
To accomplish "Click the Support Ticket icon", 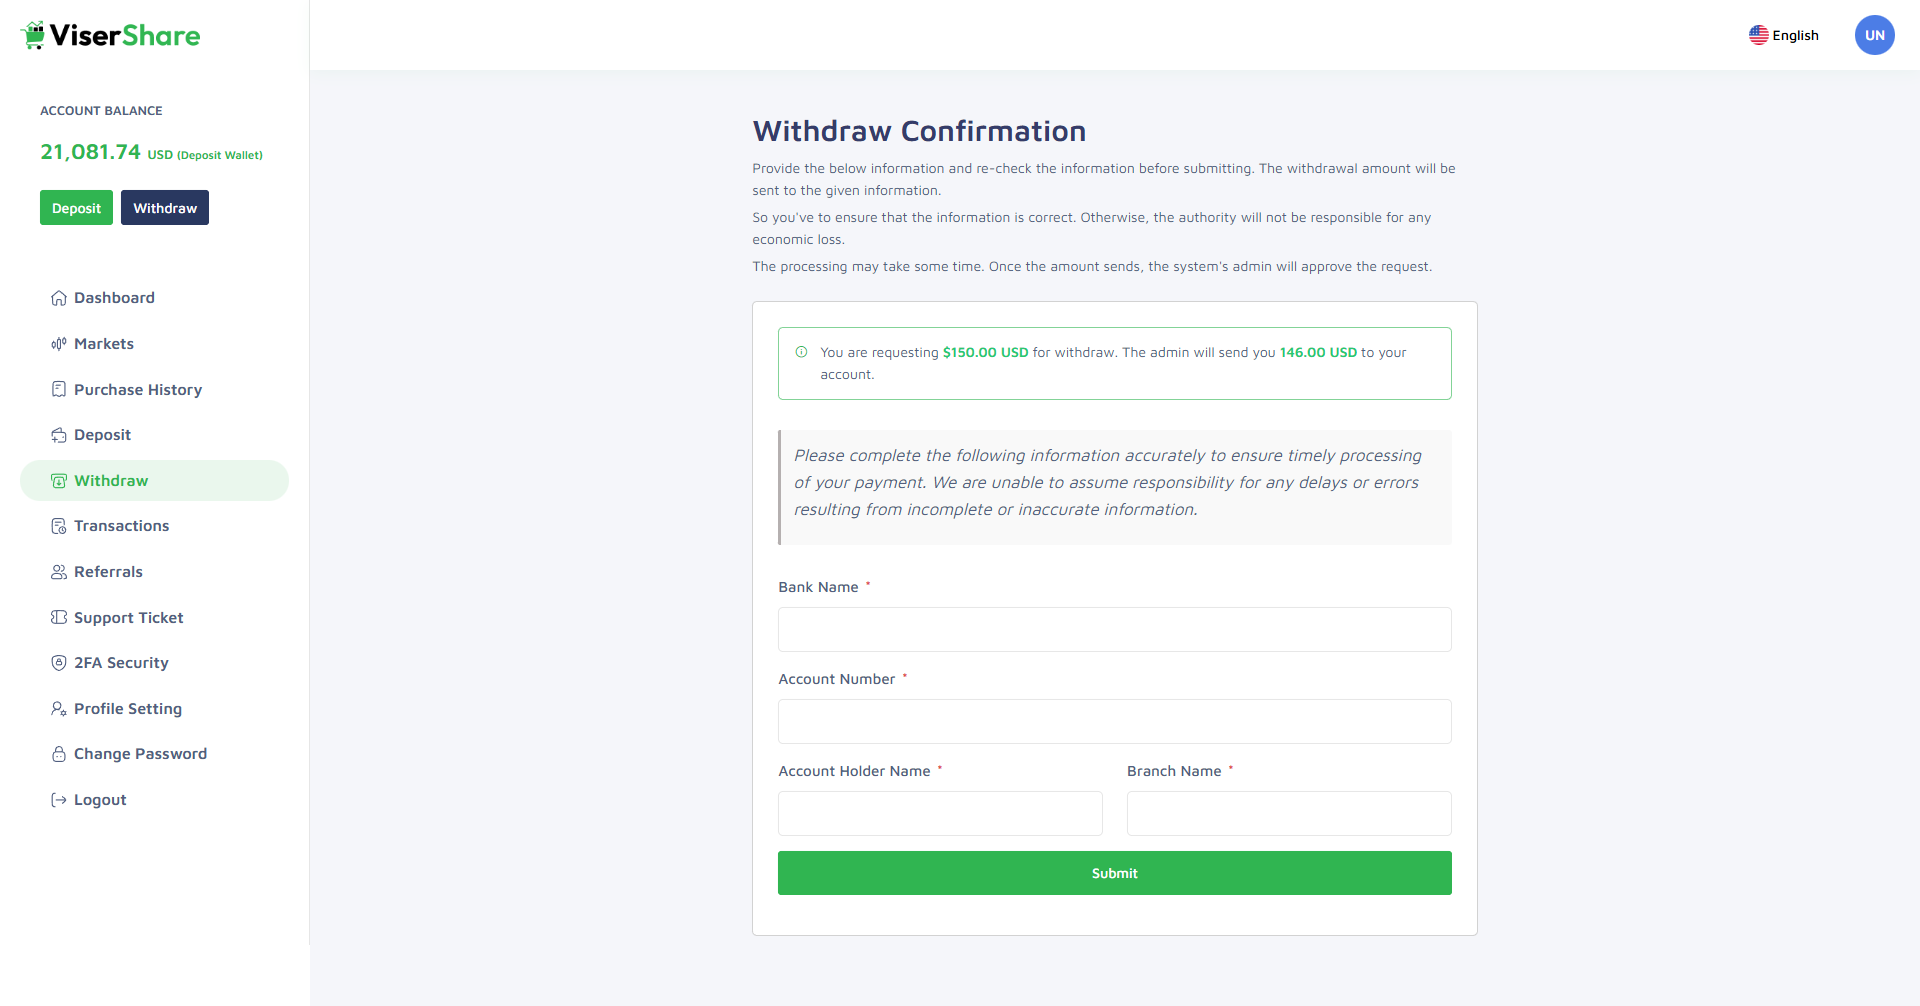I will [59, 617].
